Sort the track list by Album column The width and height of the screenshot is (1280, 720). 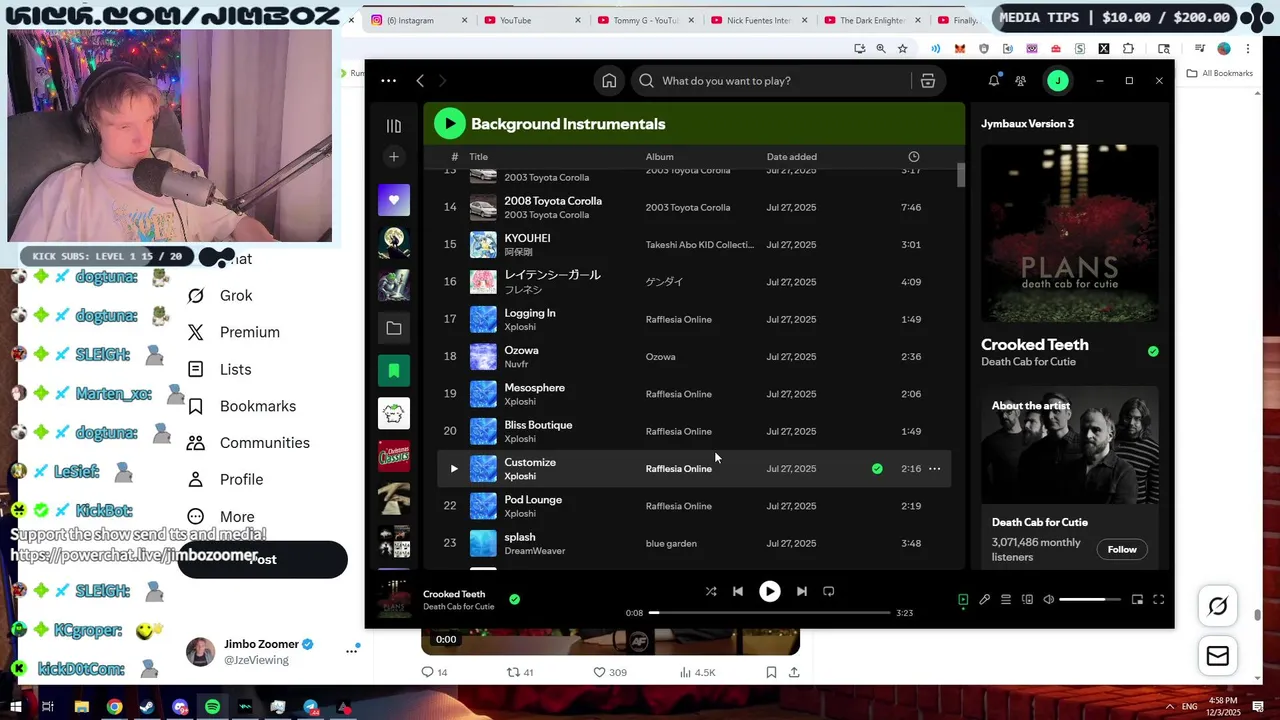click(660, 157)
